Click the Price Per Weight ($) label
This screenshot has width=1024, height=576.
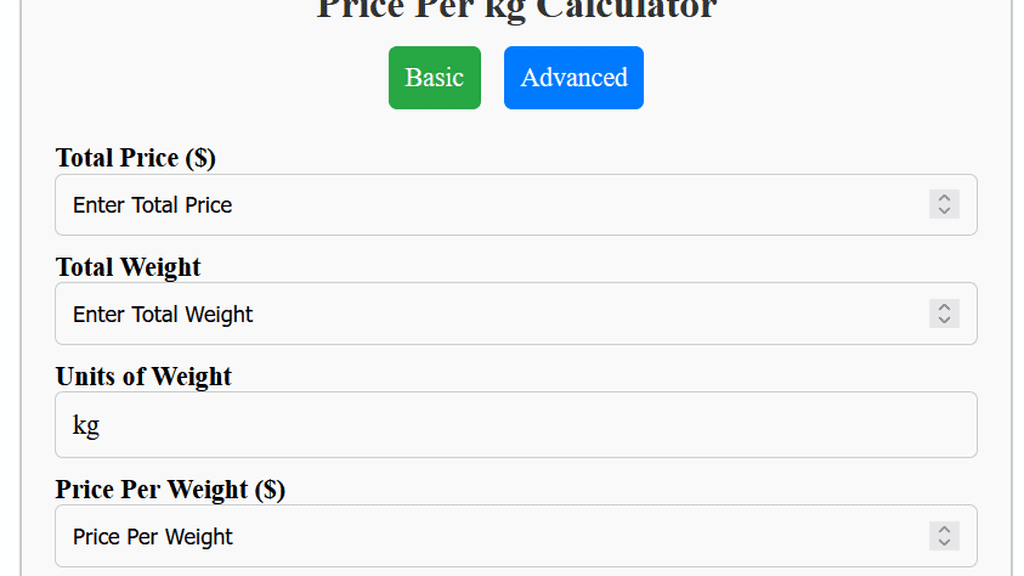point(170,489)
